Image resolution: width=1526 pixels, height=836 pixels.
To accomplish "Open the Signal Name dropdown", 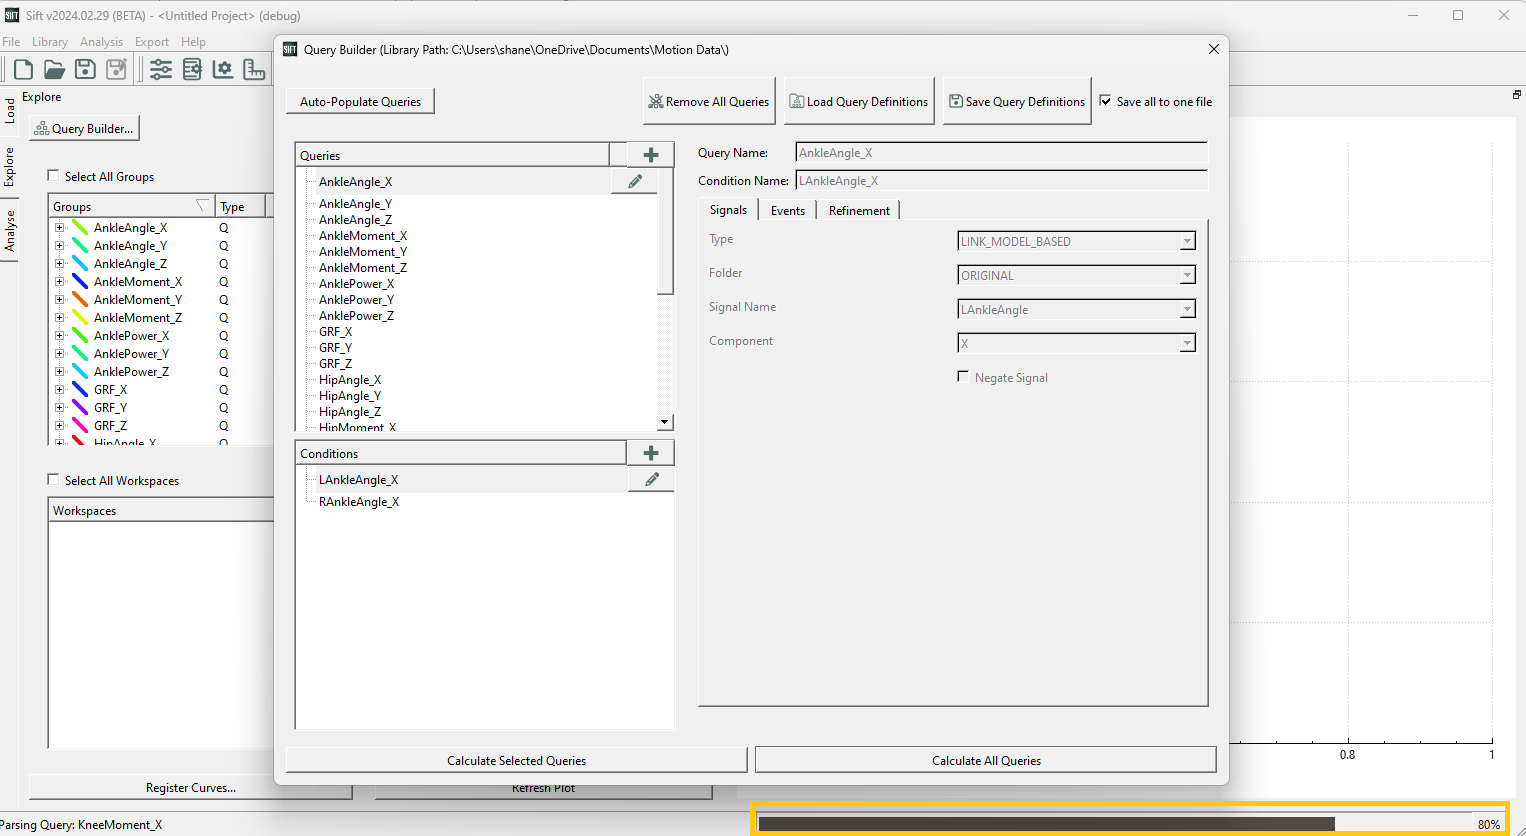I will point(1076,309).
